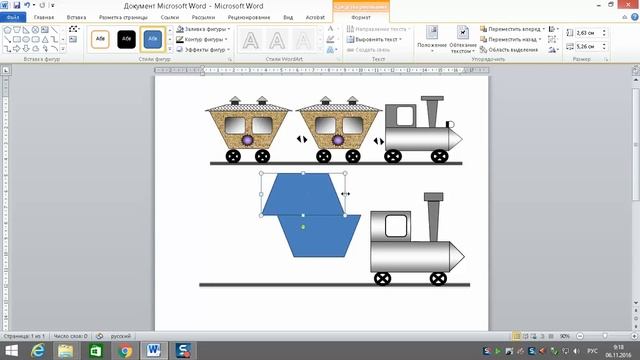The height and width of the screenshot is (360, 640).
Task: Minimize the ribbon with the caret icon
Action: [x=624, y=17]
